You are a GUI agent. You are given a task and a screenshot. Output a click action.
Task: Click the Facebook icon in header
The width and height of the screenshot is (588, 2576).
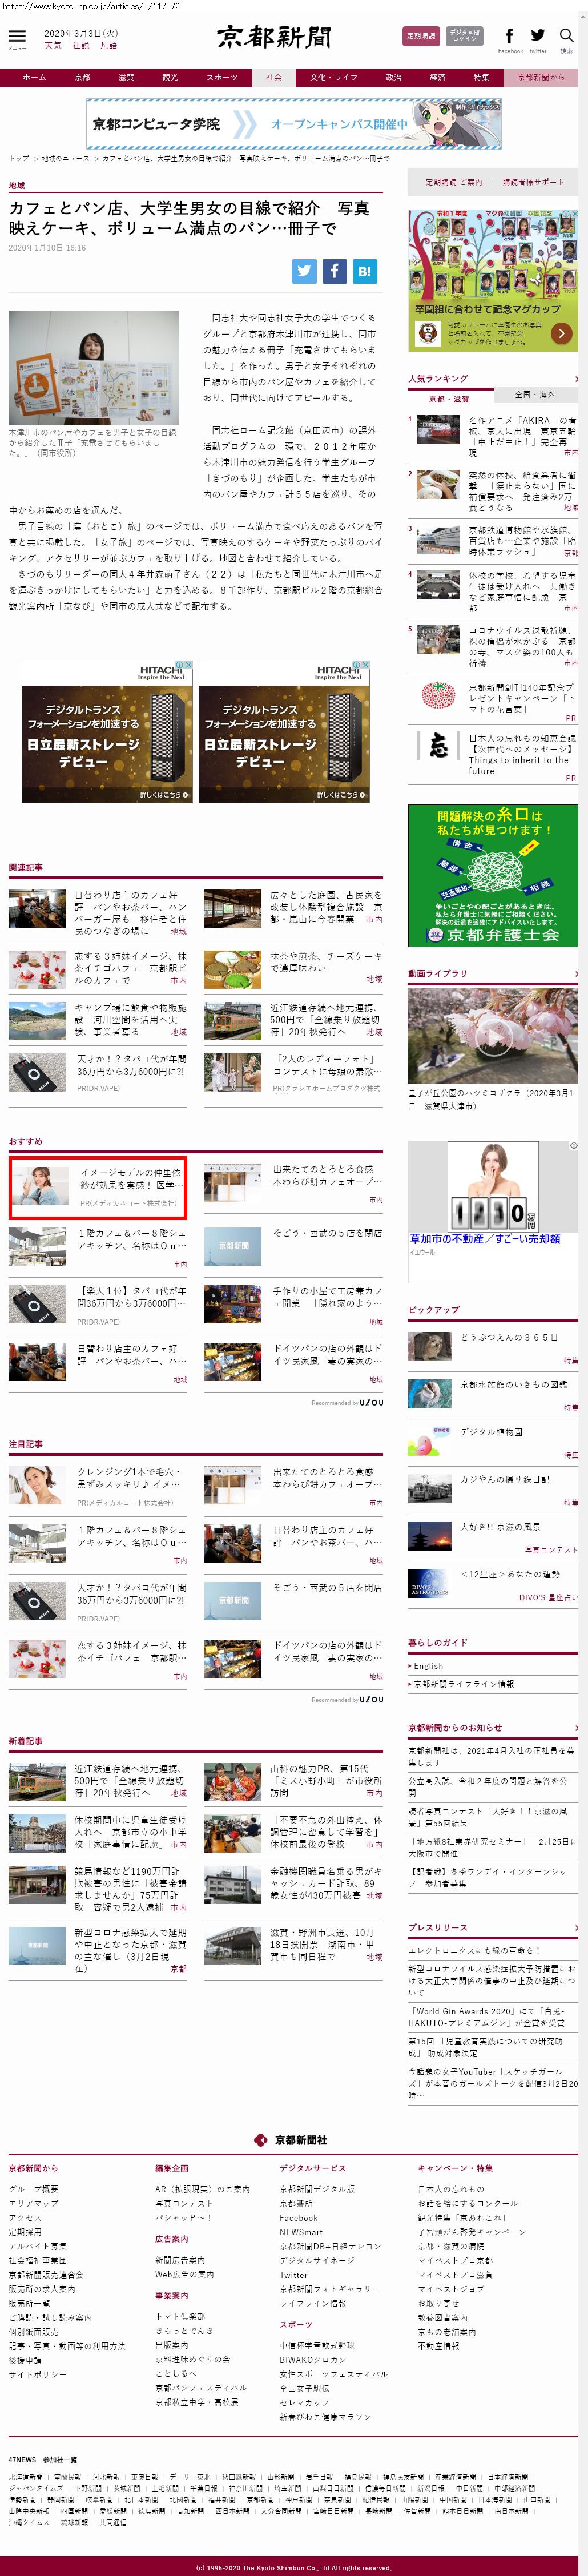point(509,36)
